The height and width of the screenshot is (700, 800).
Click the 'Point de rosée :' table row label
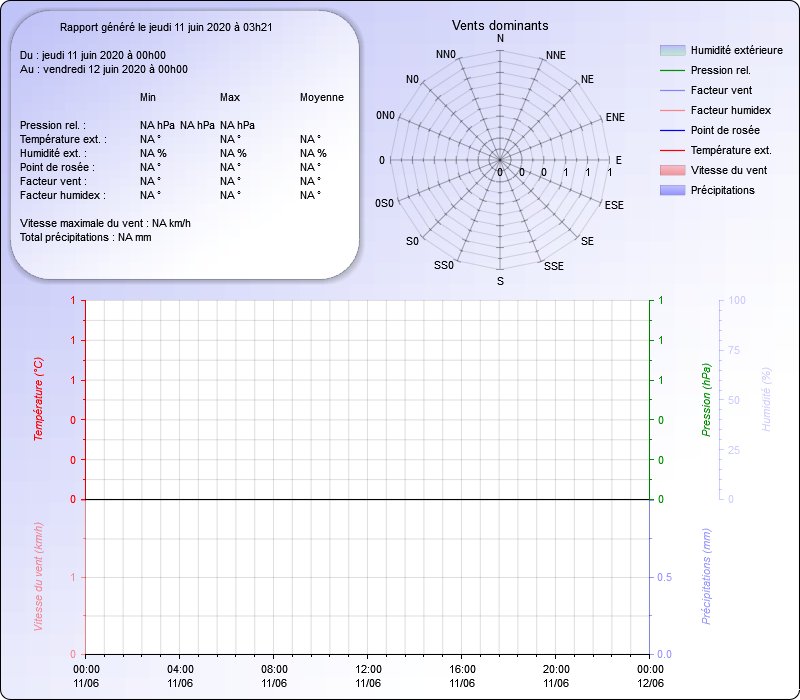click(x=57, y=167)
